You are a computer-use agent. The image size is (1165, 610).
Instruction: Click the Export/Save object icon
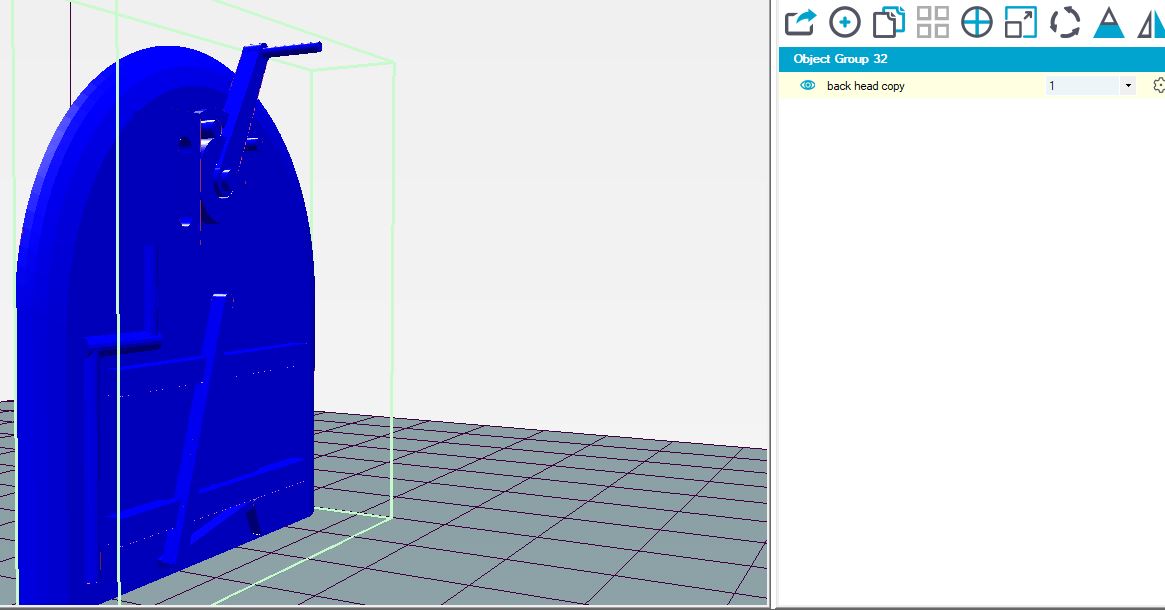pos(800,22)
